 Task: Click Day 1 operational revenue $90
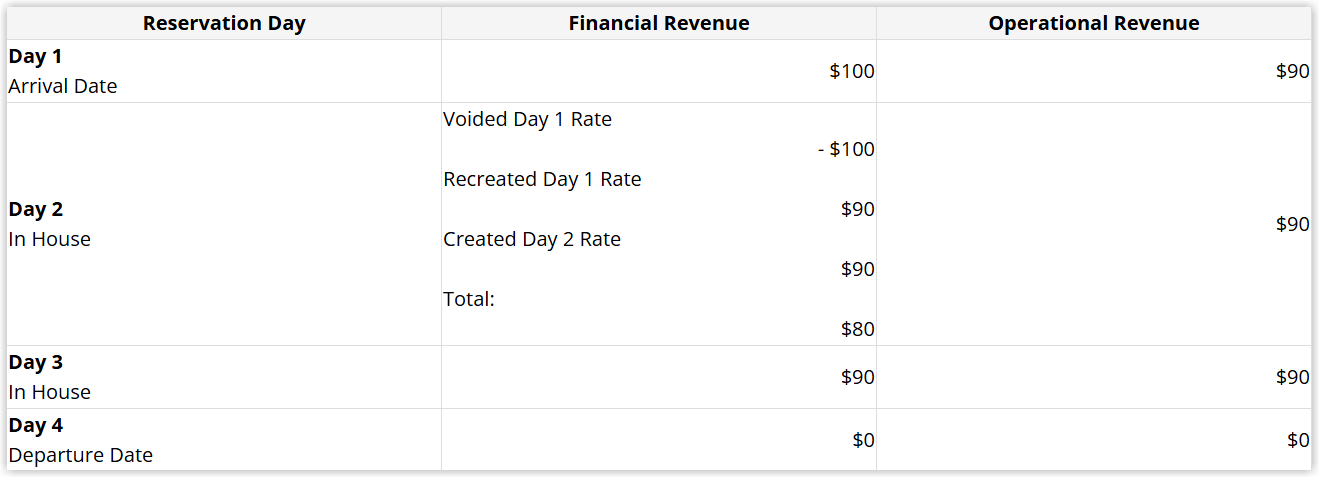pyautogui.click(x=1292, y=71)
